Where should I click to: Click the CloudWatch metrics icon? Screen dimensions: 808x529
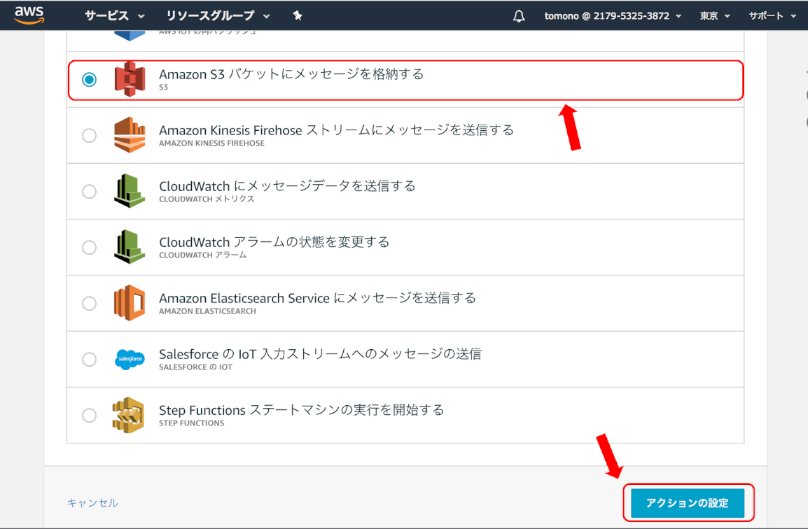(129, 191)
